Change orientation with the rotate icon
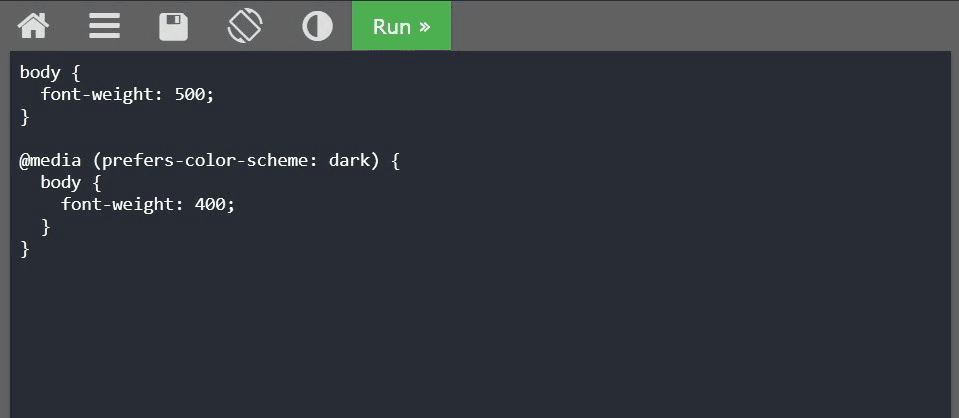This screenshot has height=418, width=959. coord(245,26)
